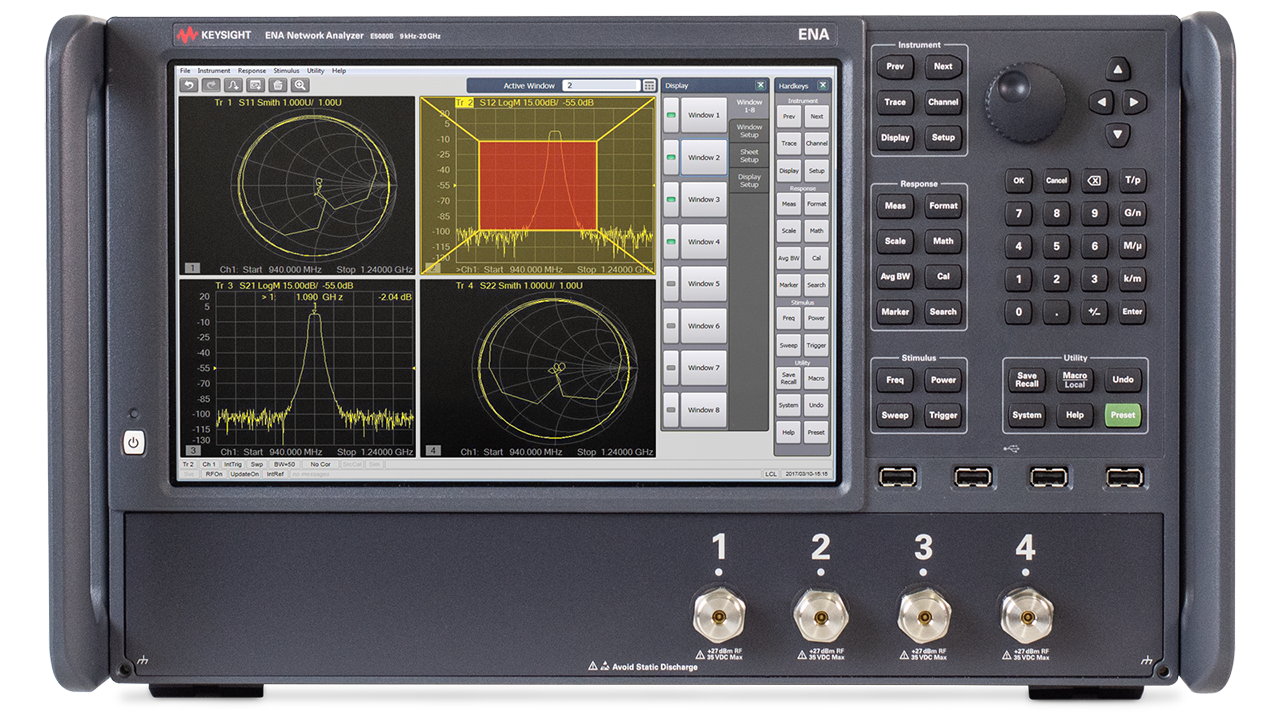Click BW=50 in the status bar

point(285,464)
